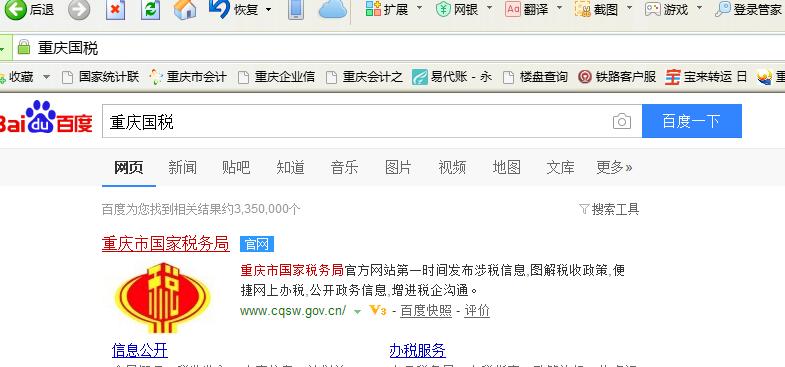Switch to the 图片 tab

point(399,167)
